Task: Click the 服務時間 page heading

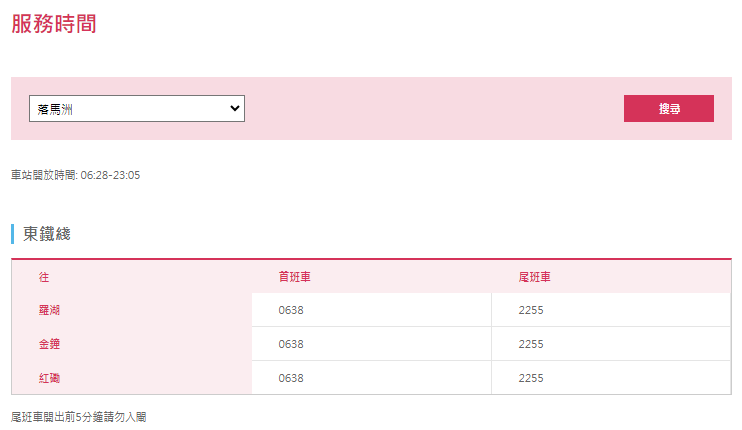Action: [x=54, y=24]
